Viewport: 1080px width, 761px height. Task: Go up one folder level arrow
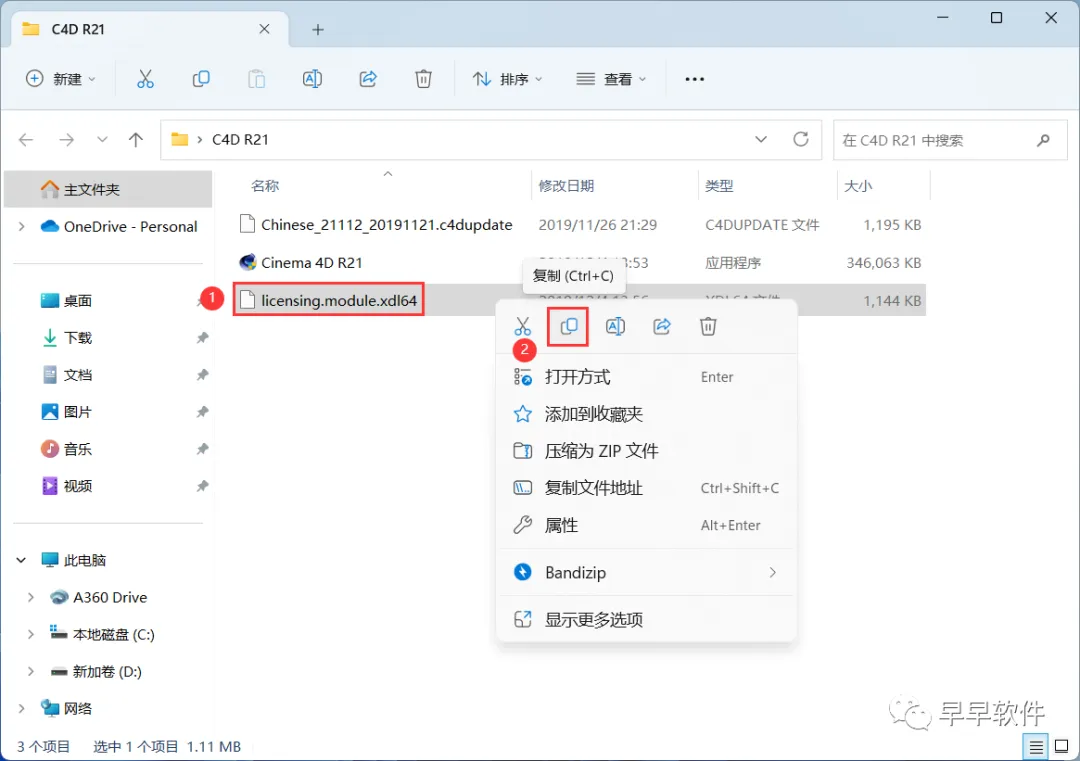point(136,140)
